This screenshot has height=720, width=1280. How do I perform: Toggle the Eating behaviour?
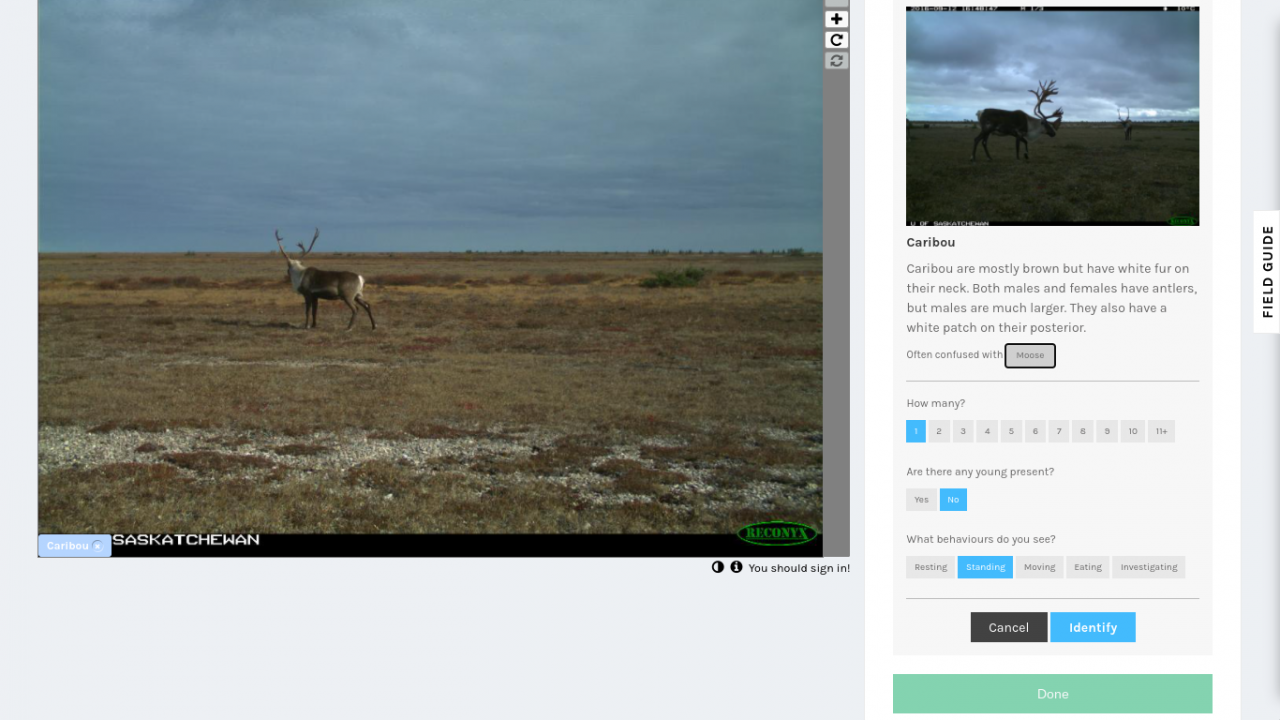1088,567
